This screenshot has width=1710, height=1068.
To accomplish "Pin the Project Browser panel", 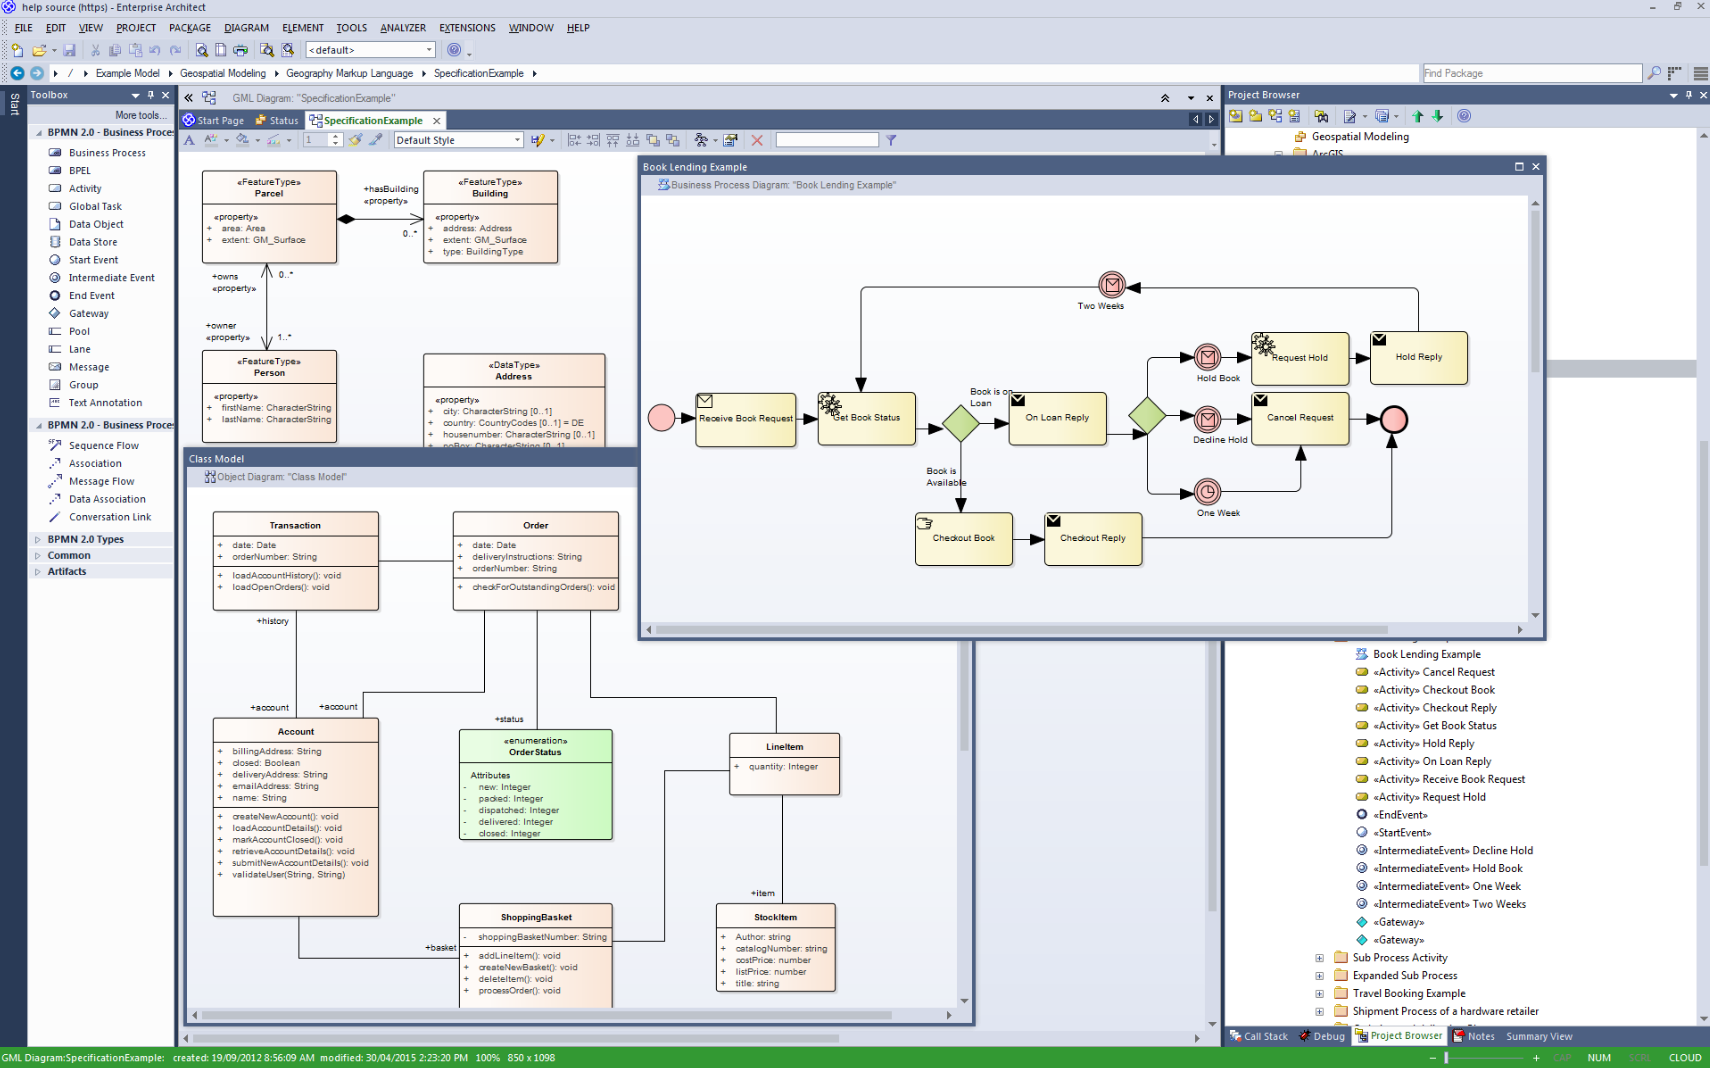I will tap(1689, 95).
